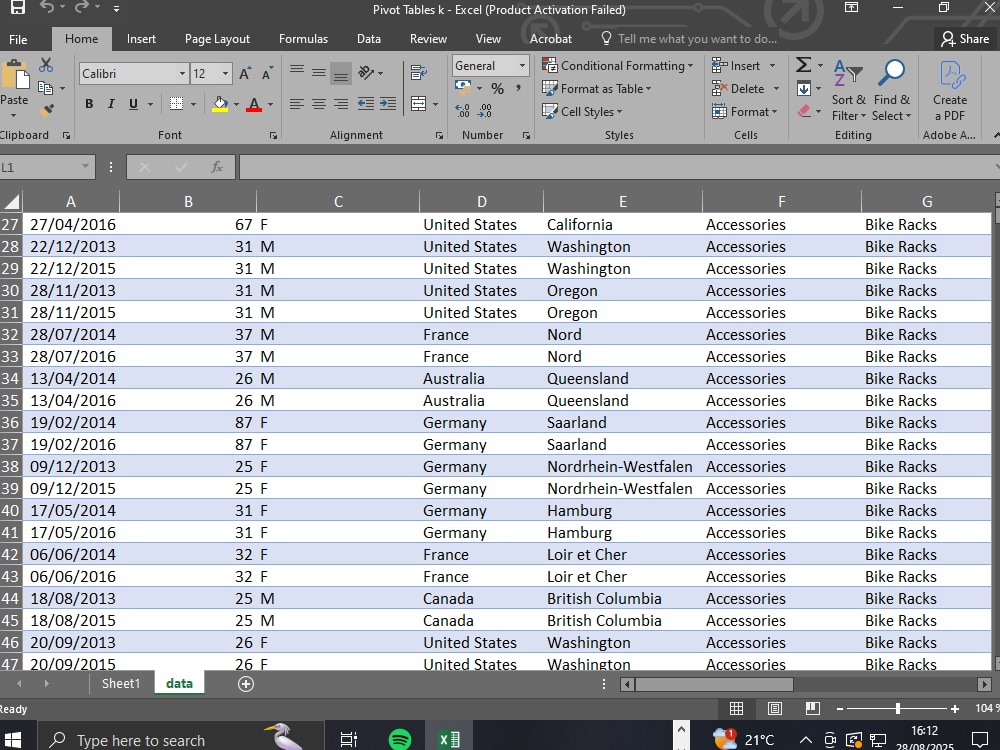Open fill color dropdown arrow

tap(237, 105)
